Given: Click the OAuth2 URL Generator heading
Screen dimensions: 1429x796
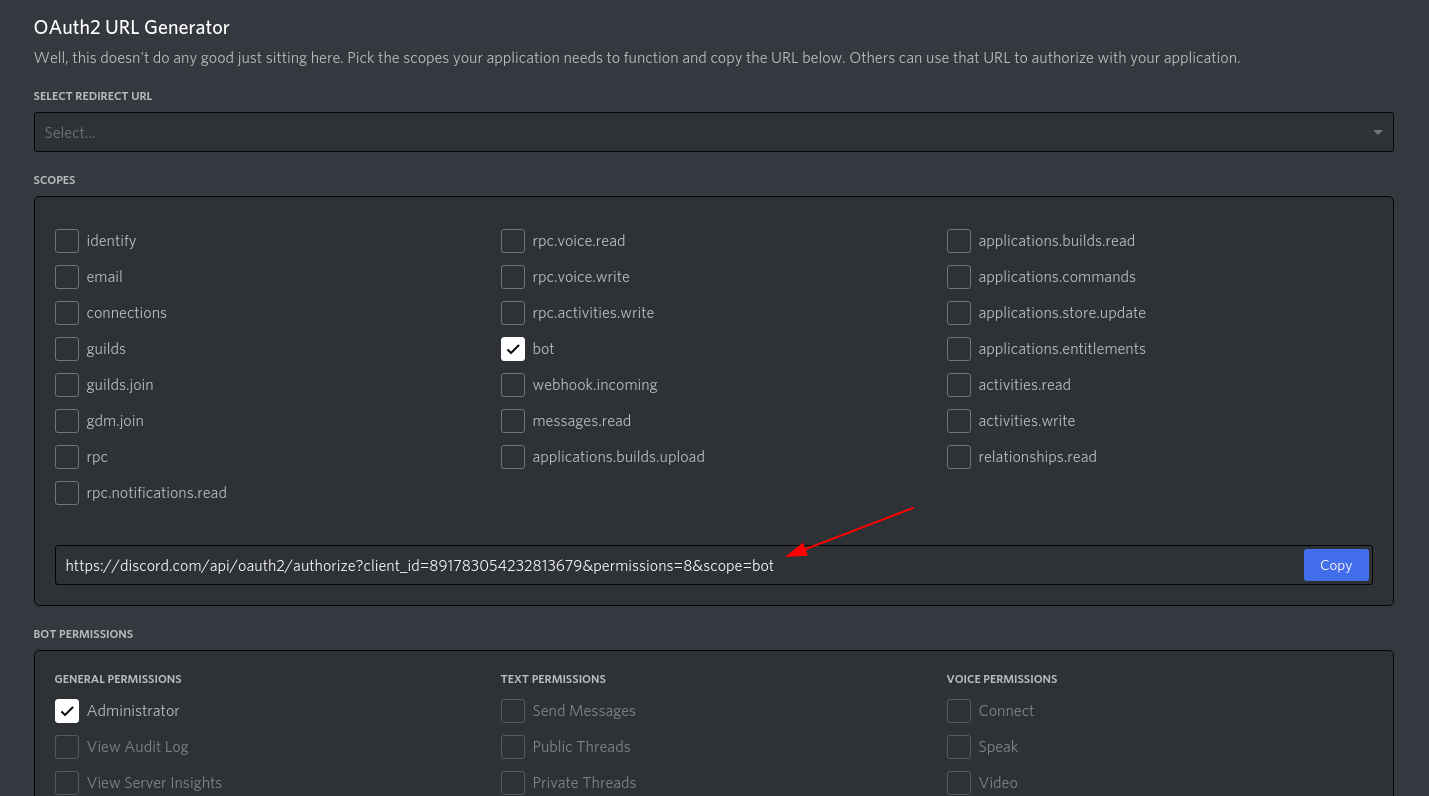Looking at the screenshot, I should pyautogui.click(x=132, y=28).
